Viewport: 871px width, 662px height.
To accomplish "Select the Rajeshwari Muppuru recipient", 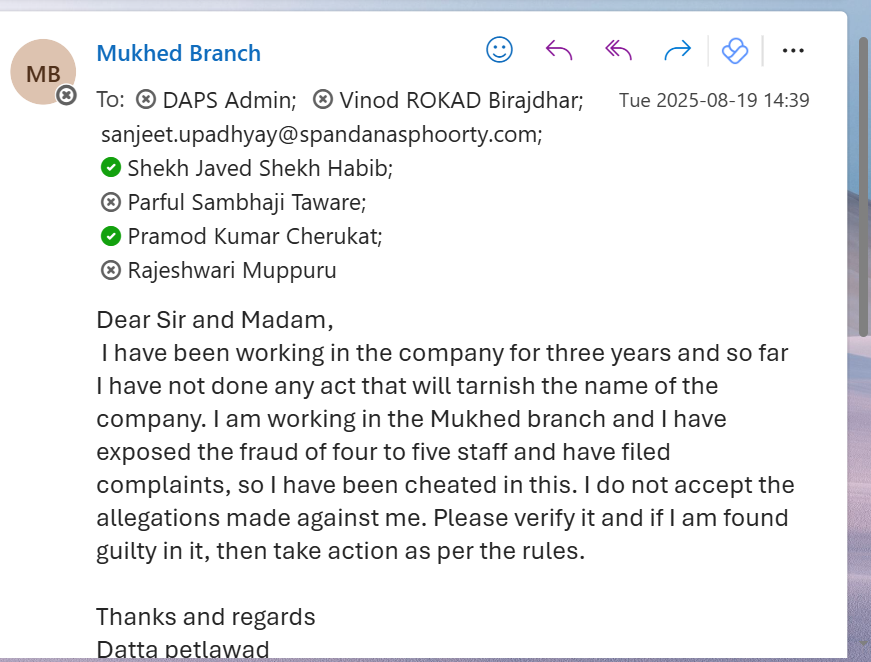I will 231,270.
